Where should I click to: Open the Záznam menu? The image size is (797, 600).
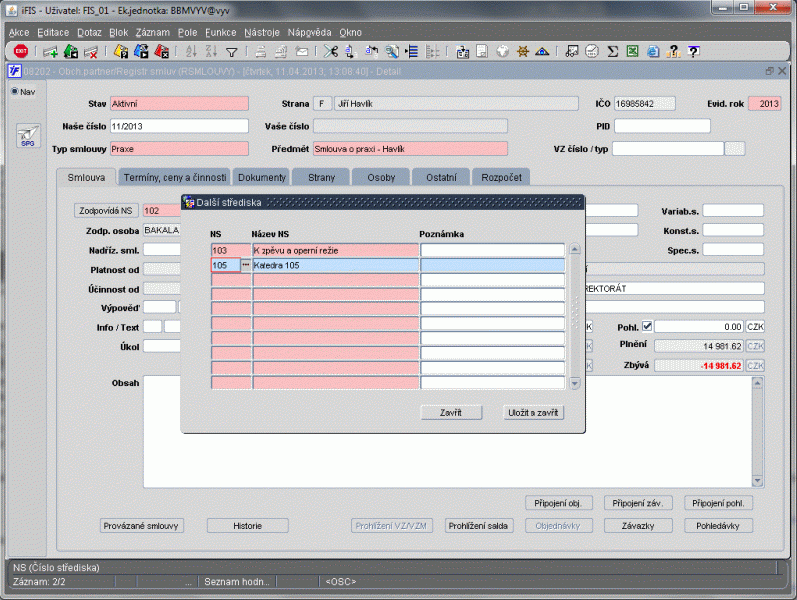(152, 32)
